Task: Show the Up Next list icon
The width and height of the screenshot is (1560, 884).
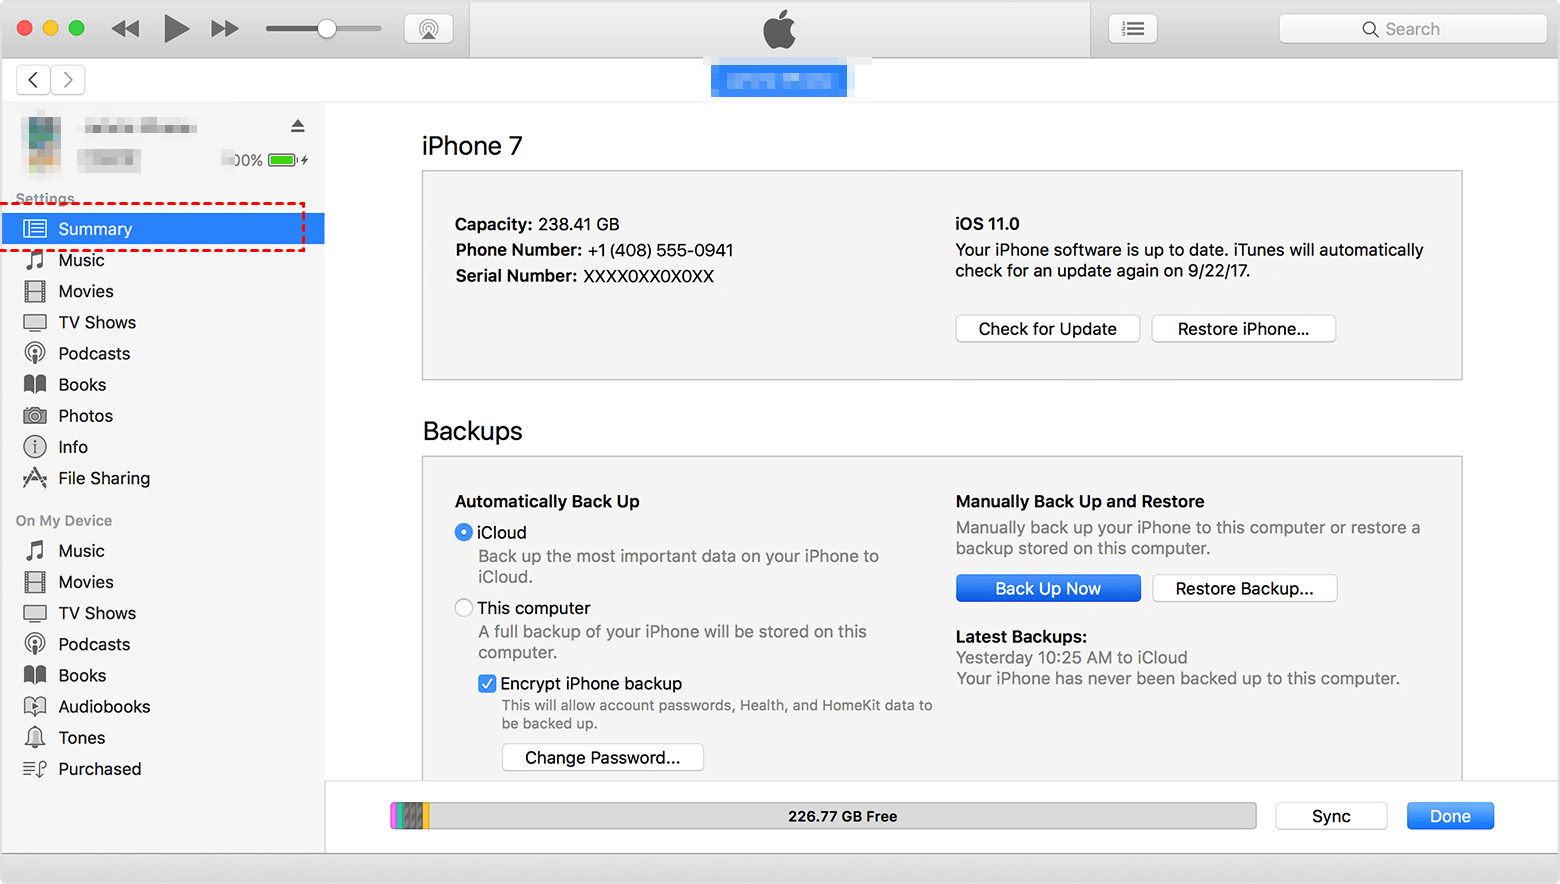Action: point(1133,29)
